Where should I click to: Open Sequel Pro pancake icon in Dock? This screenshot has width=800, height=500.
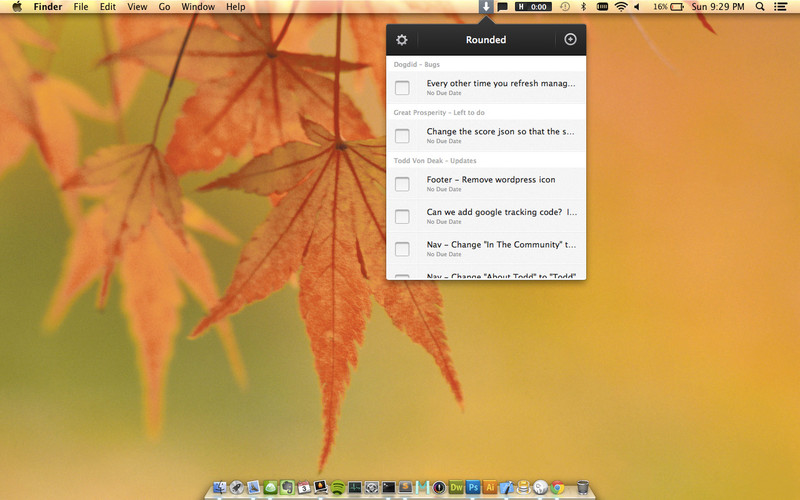pos(523,487)
